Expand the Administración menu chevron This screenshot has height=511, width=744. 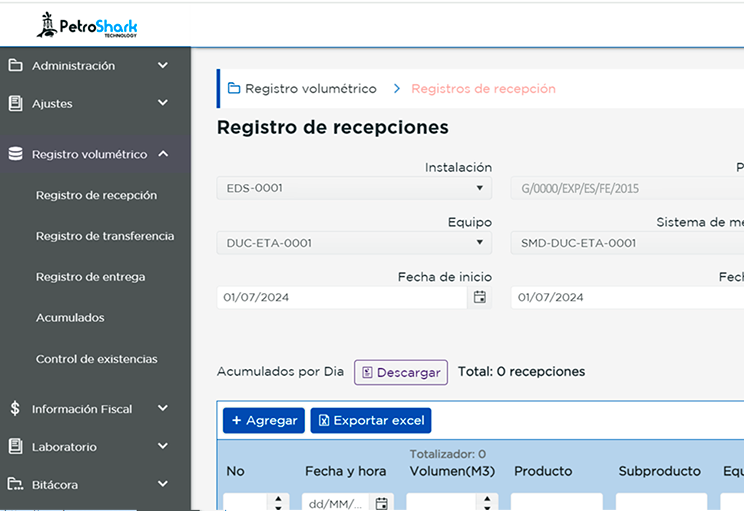coord(163,66)
